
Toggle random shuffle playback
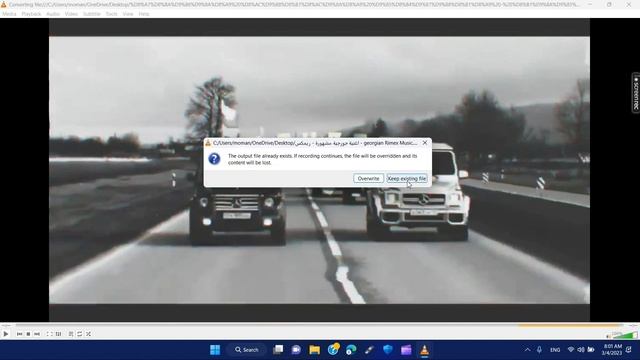coord(89,334)
